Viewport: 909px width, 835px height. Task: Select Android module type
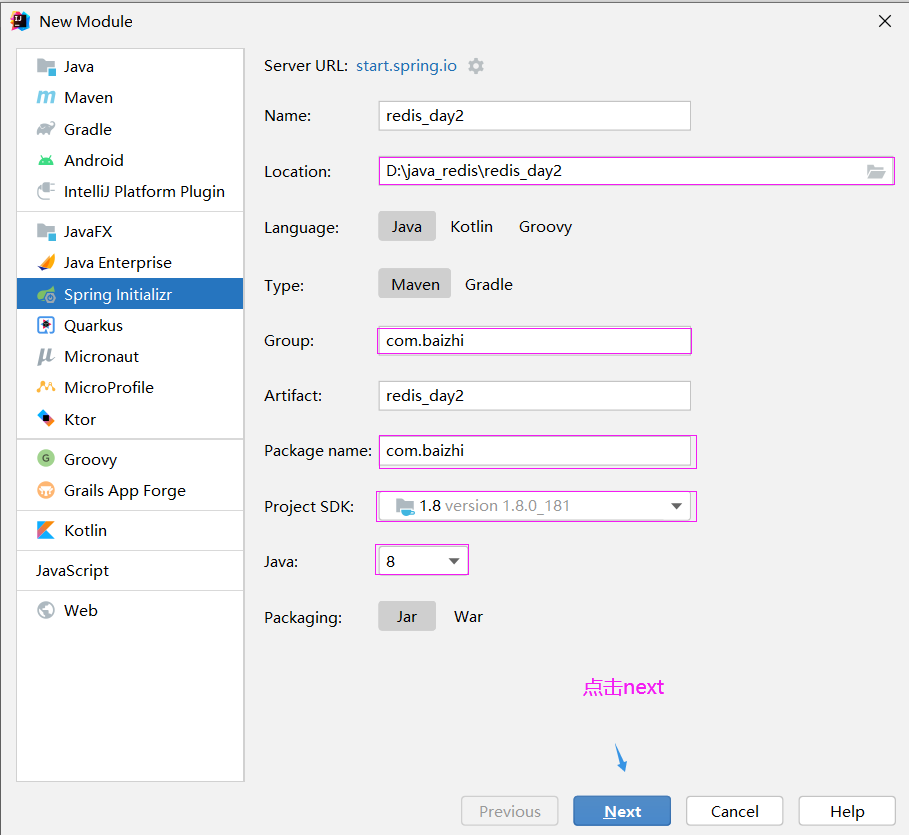[x=130, y=160]
